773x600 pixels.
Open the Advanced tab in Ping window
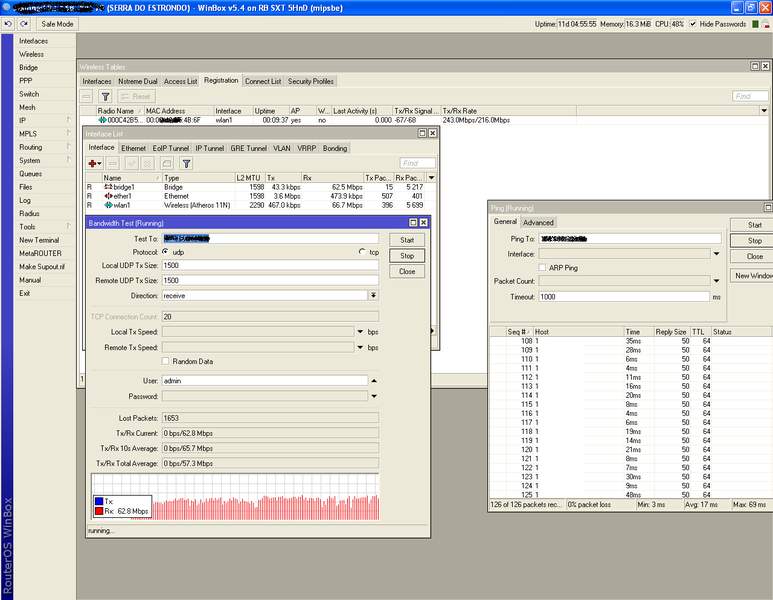538,222
